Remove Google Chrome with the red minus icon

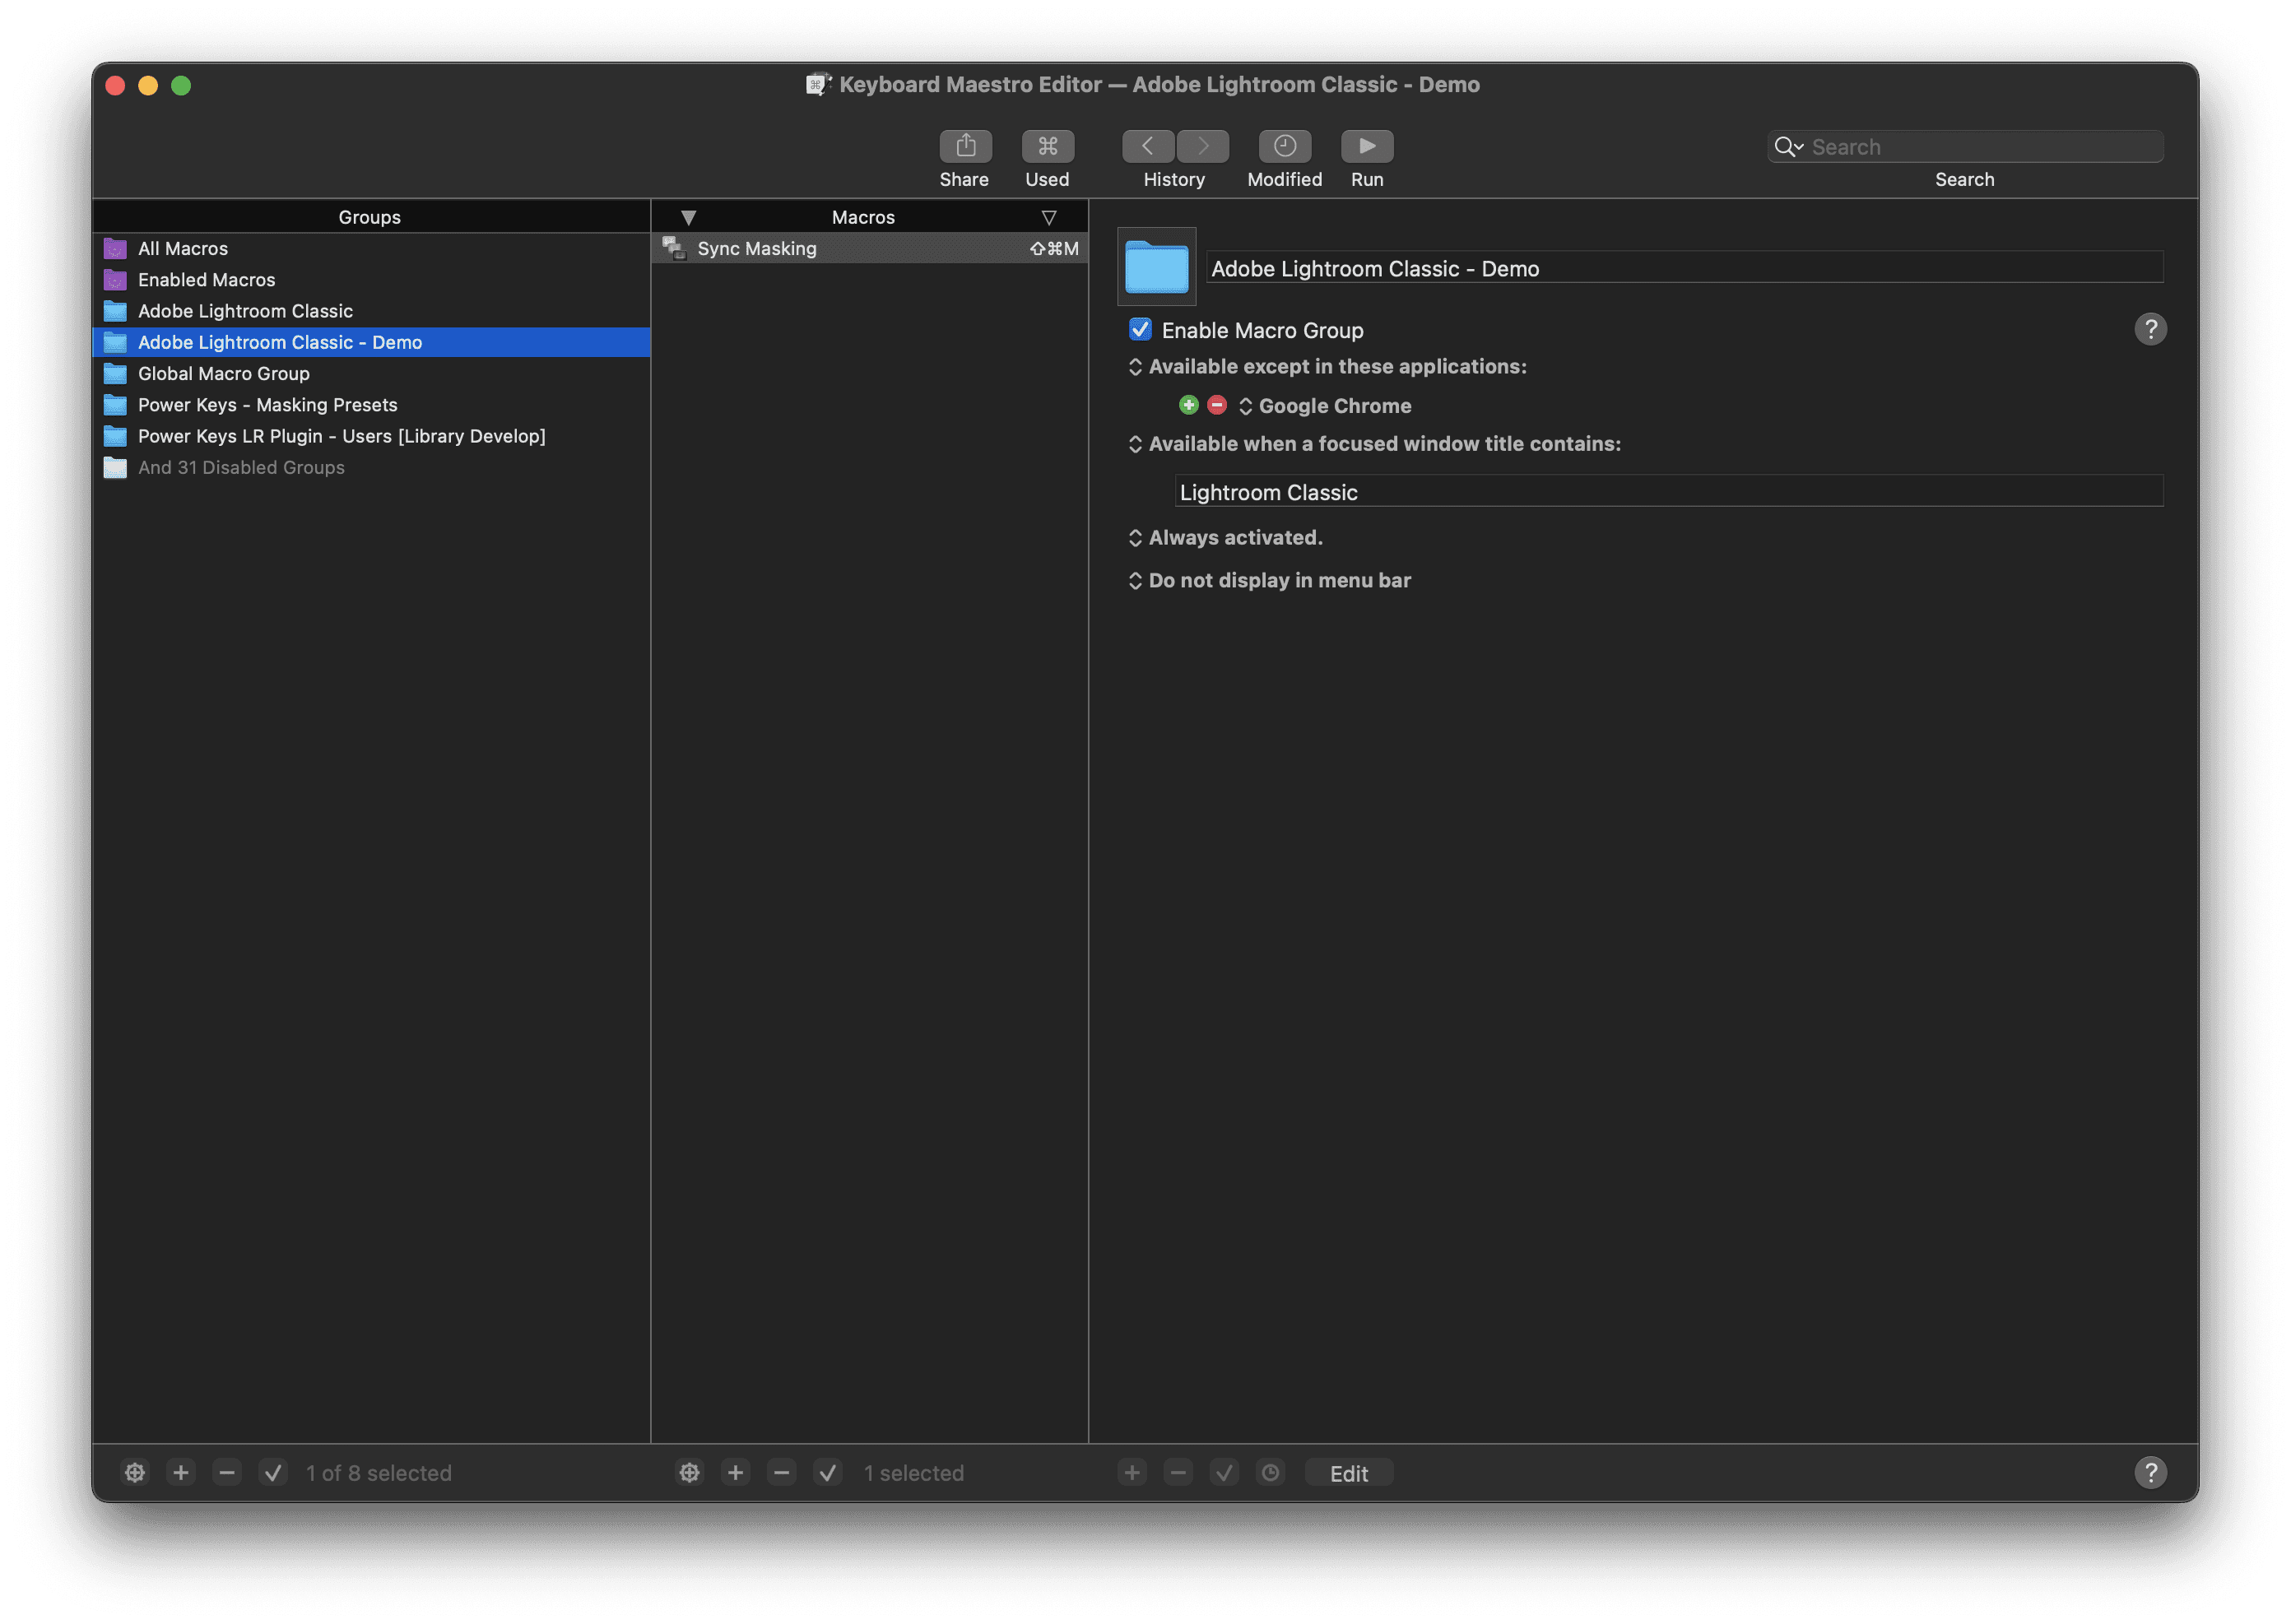tap(1216, 405)
